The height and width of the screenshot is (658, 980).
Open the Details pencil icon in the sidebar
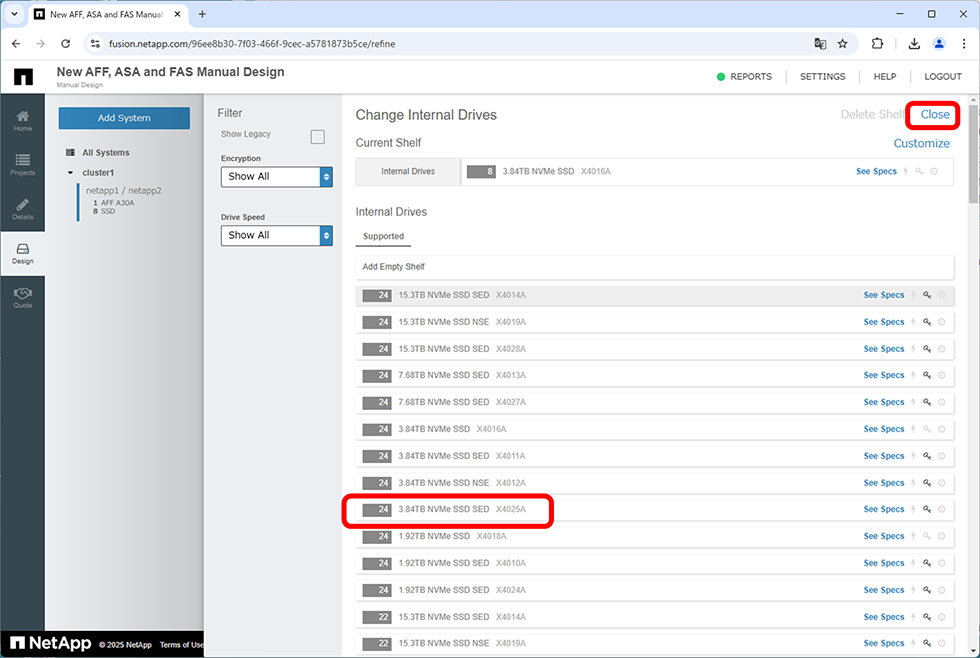pyautogui.click(x=22, y=209)
